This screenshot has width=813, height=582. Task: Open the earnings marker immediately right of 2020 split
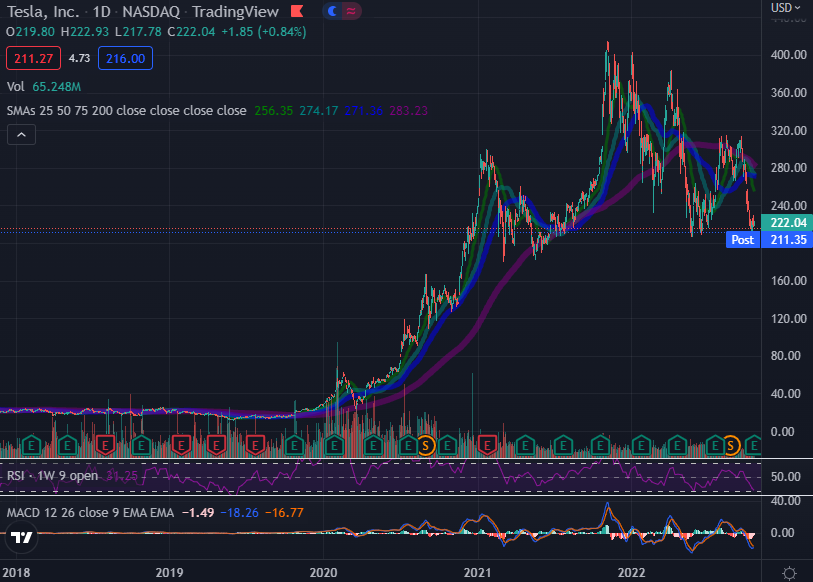(x=447, y=445)
